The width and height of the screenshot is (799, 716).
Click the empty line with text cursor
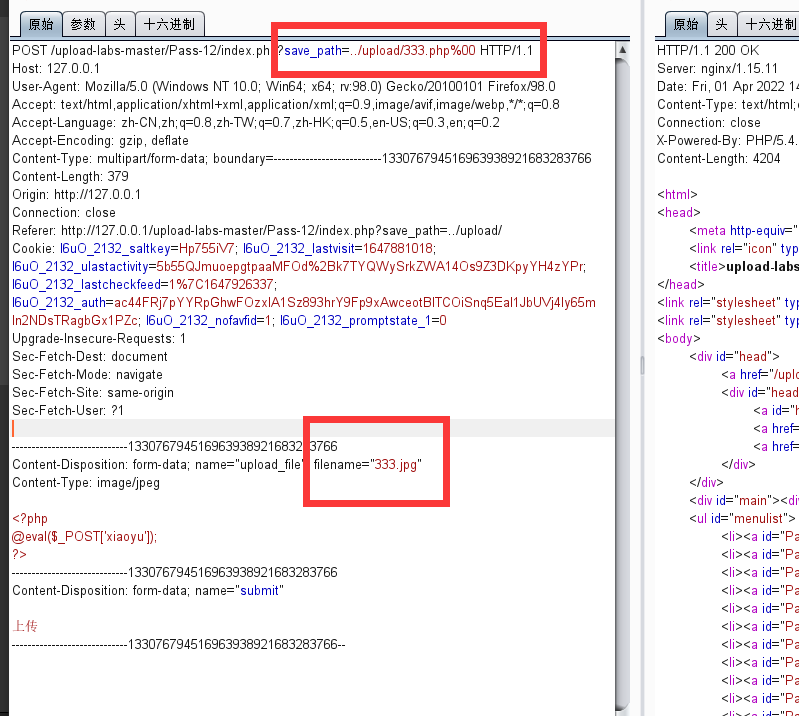(x=312, y=428)
